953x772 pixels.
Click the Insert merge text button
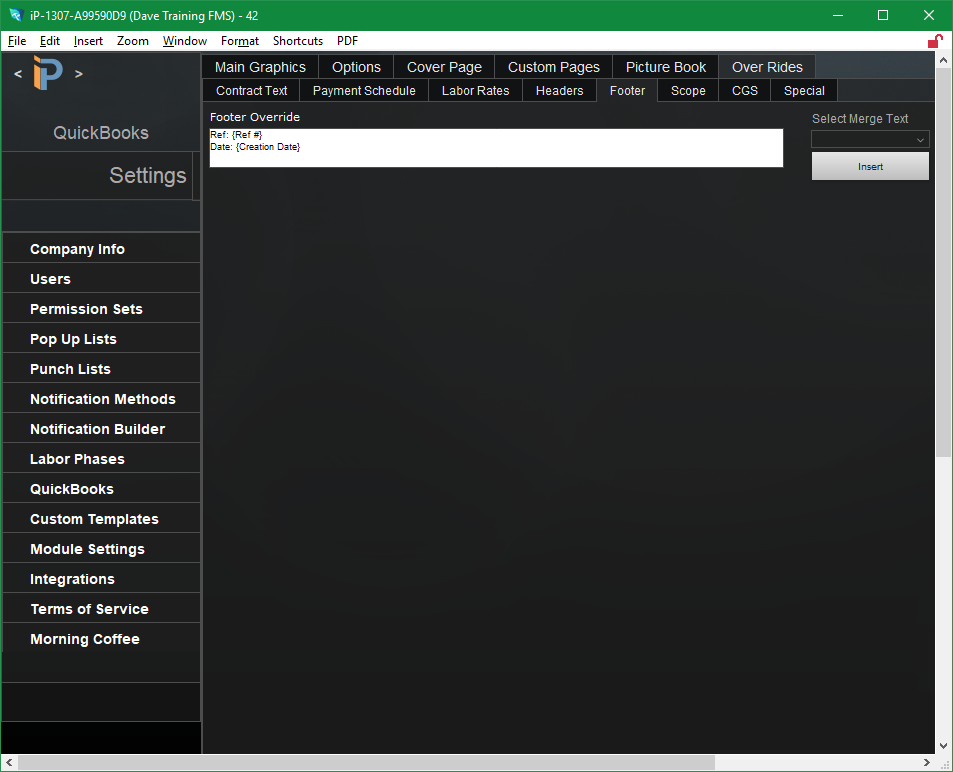click(869, 165)
